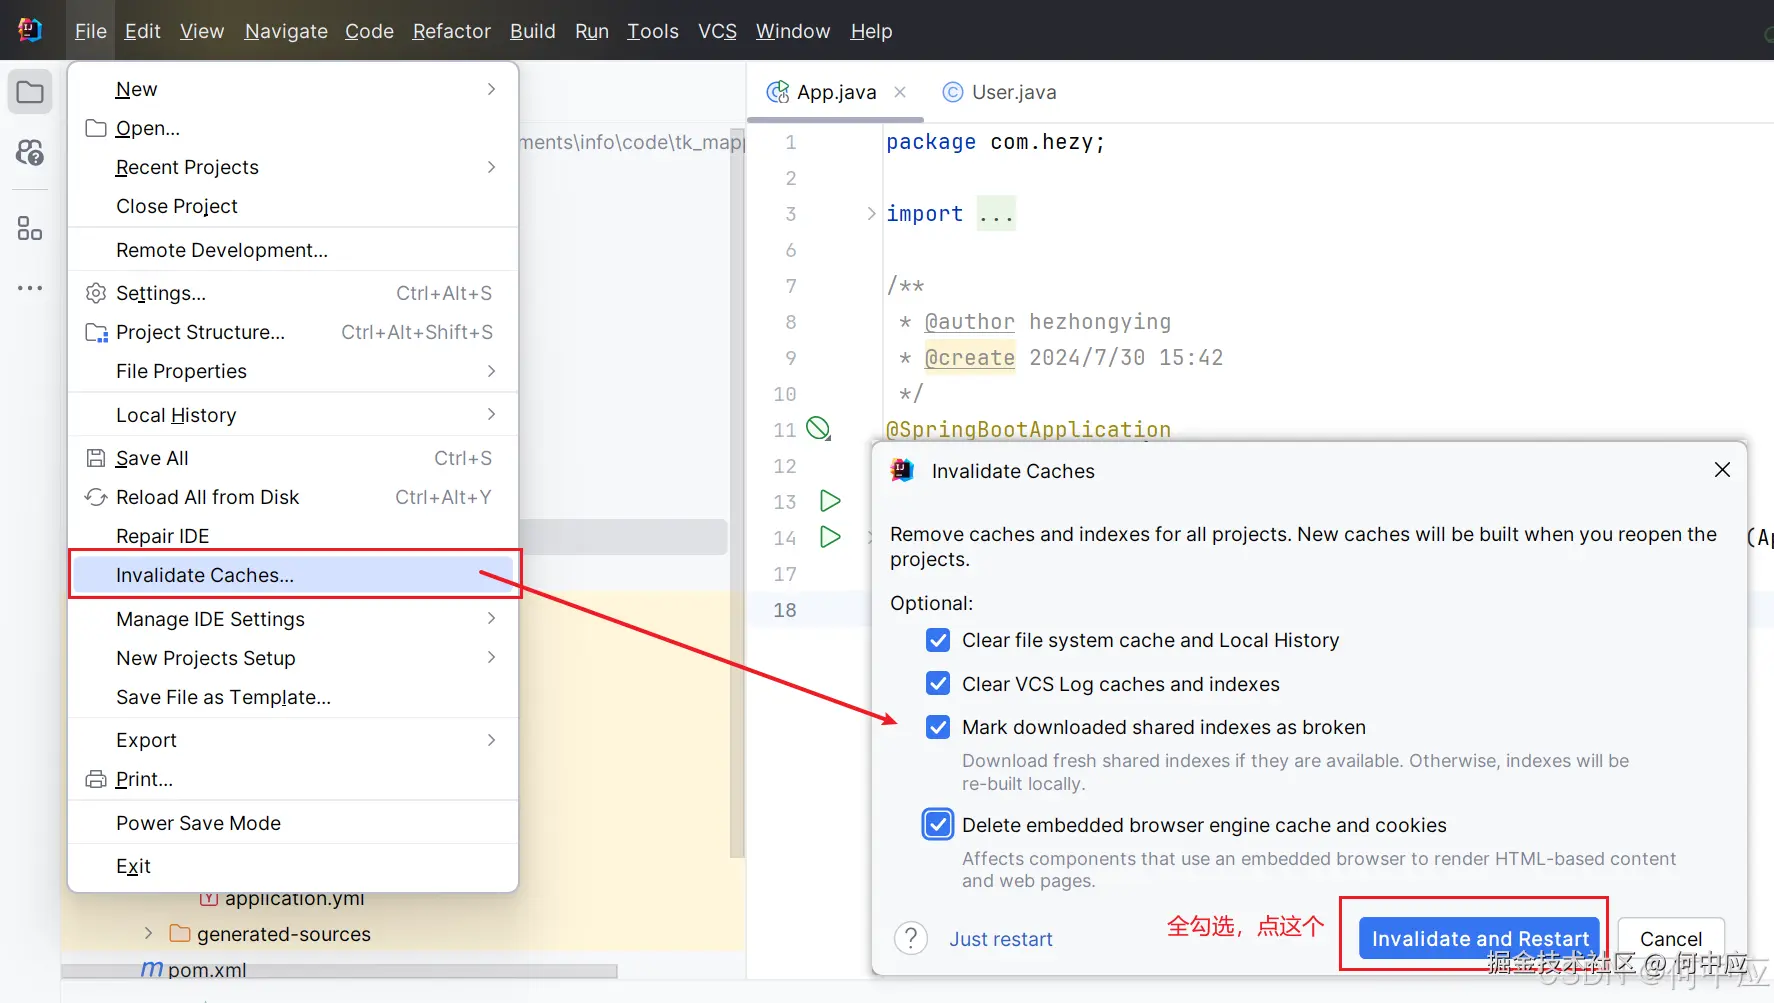This screenshot has height=1003, width=1774.
Task: Click Cancel in Invalidate Caches dialog
Action: tap(1670, 938)
